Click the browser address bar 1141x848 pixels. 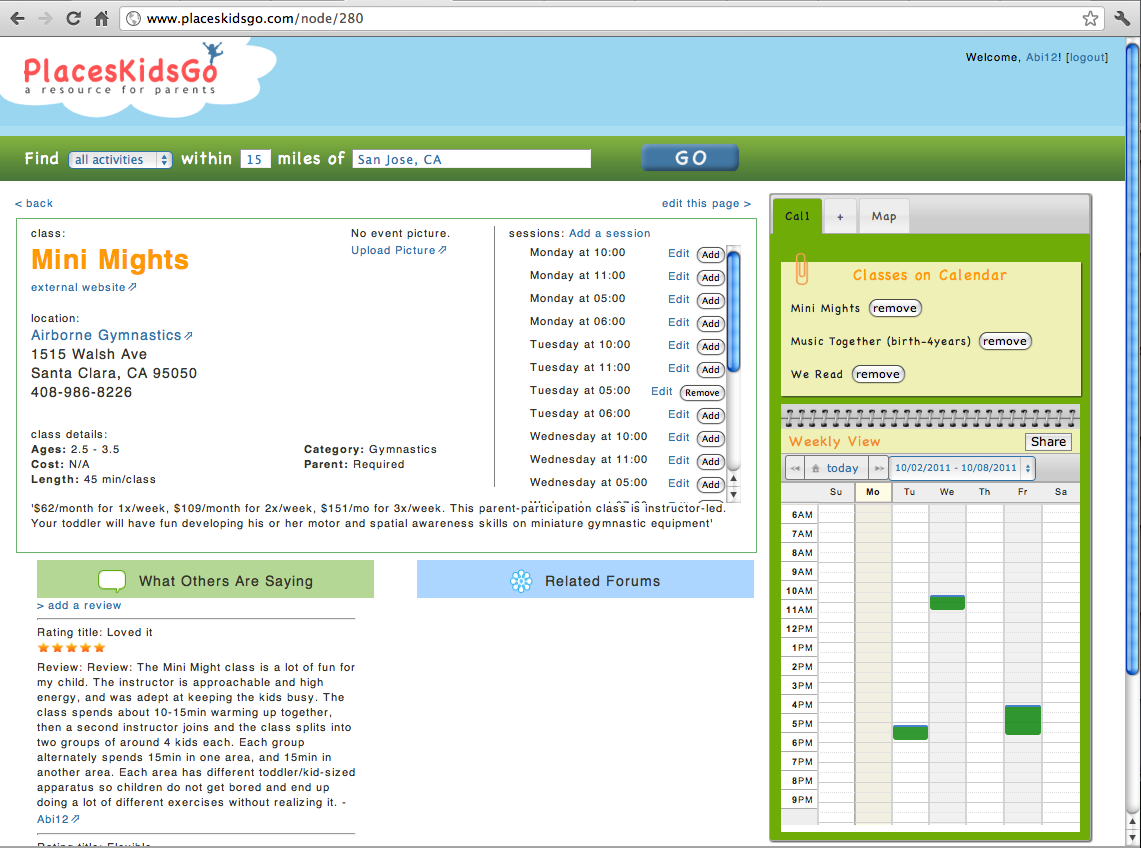click(x=610, y=18)
